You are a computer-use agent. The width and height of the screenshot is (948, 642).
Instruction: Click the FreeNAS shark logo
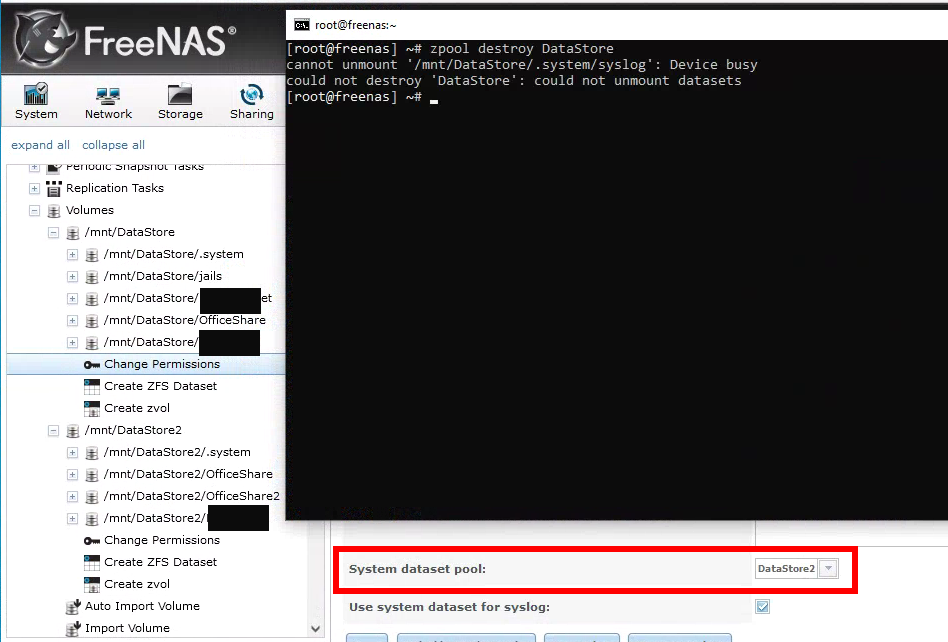coord(44,39)
